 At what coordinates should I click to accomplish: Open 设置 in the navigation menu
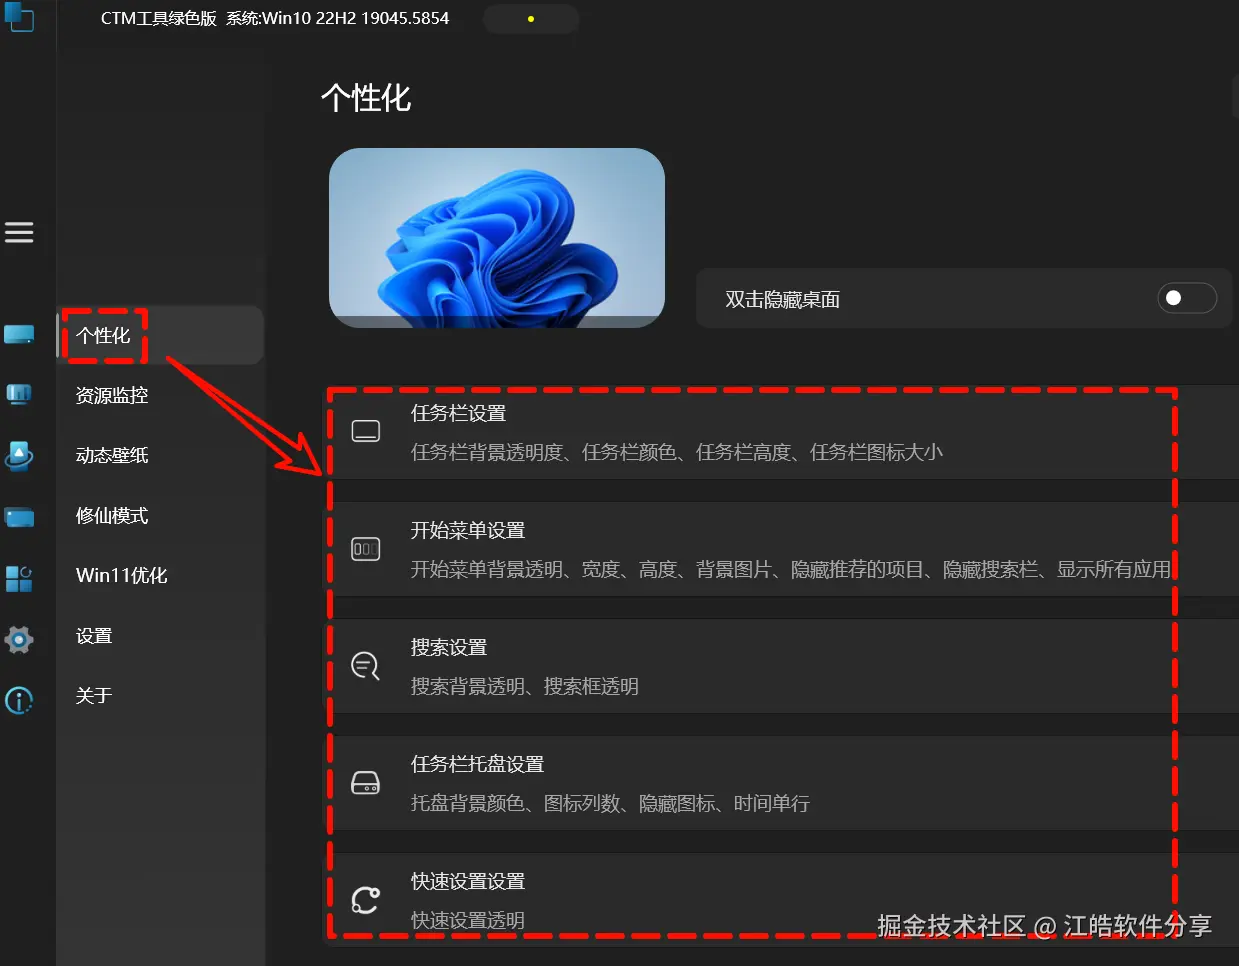tap(160, 636)
